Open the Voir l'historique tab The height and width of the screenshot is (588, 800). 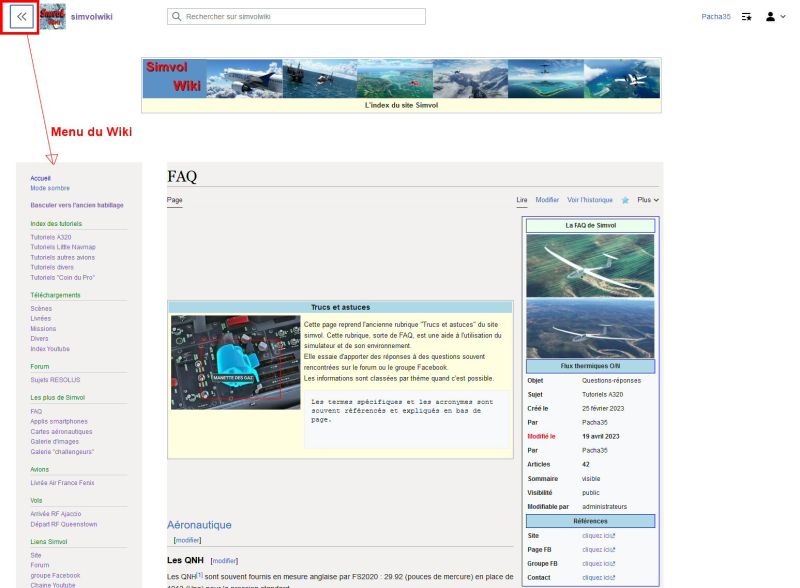[x=590, y=200]
